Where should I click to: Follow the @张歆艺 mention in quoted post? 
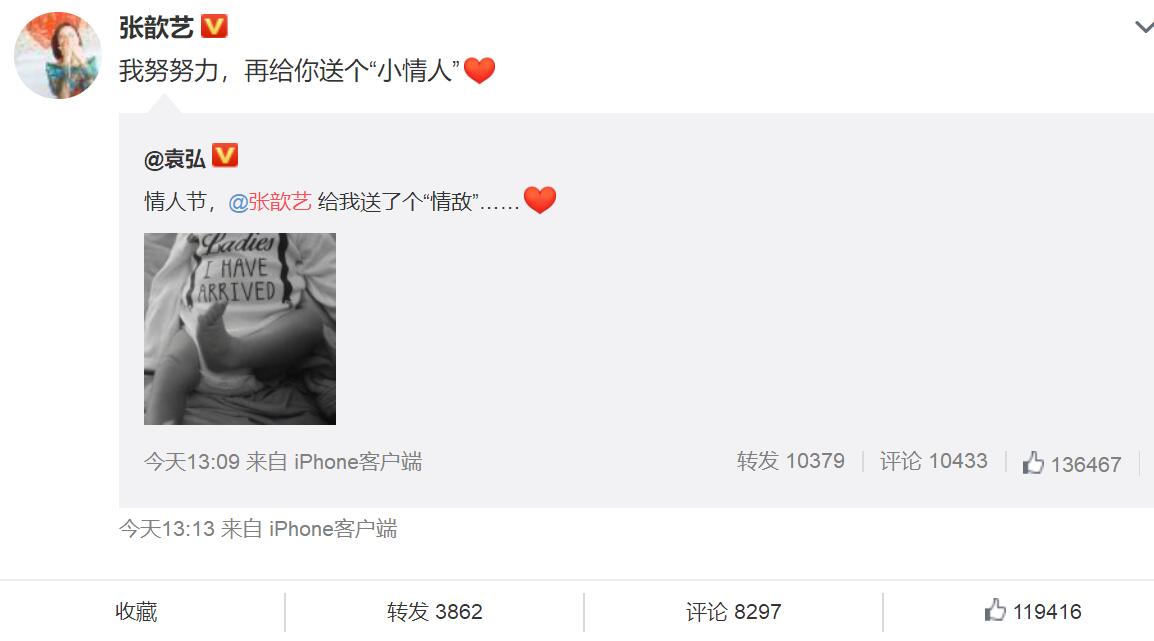pos(270,201)
